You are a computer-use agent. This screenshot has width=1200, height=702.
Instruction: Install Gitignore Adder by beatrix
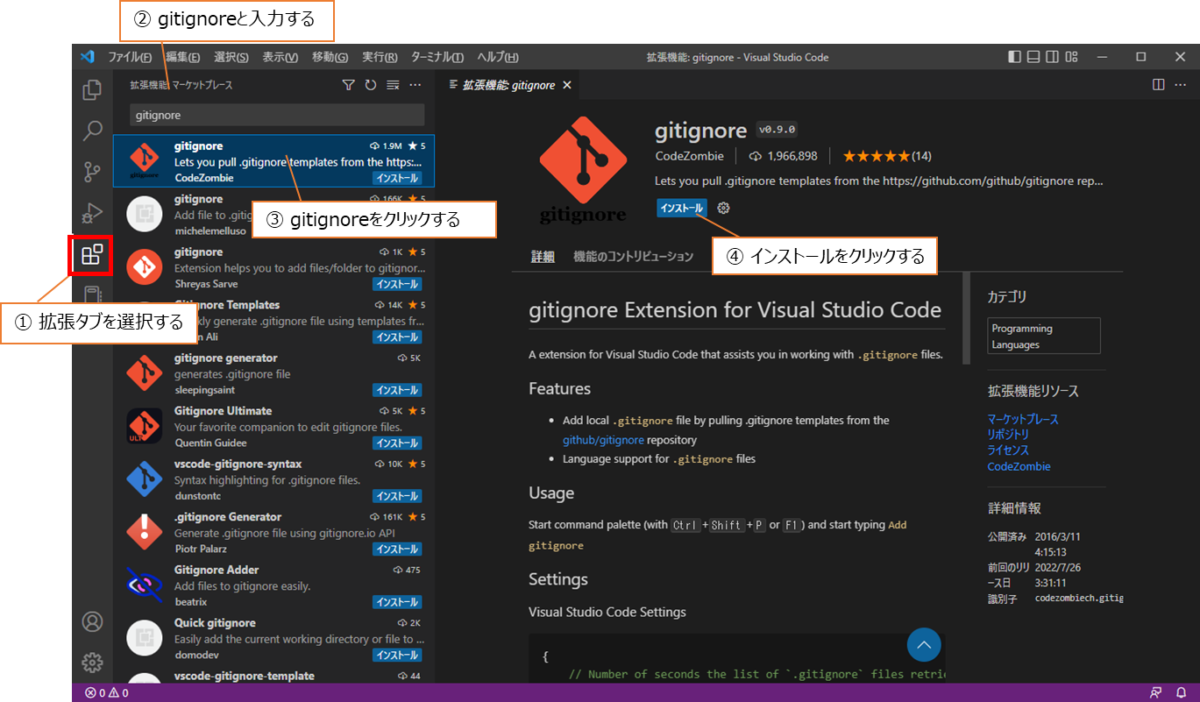tap(397, 602)
